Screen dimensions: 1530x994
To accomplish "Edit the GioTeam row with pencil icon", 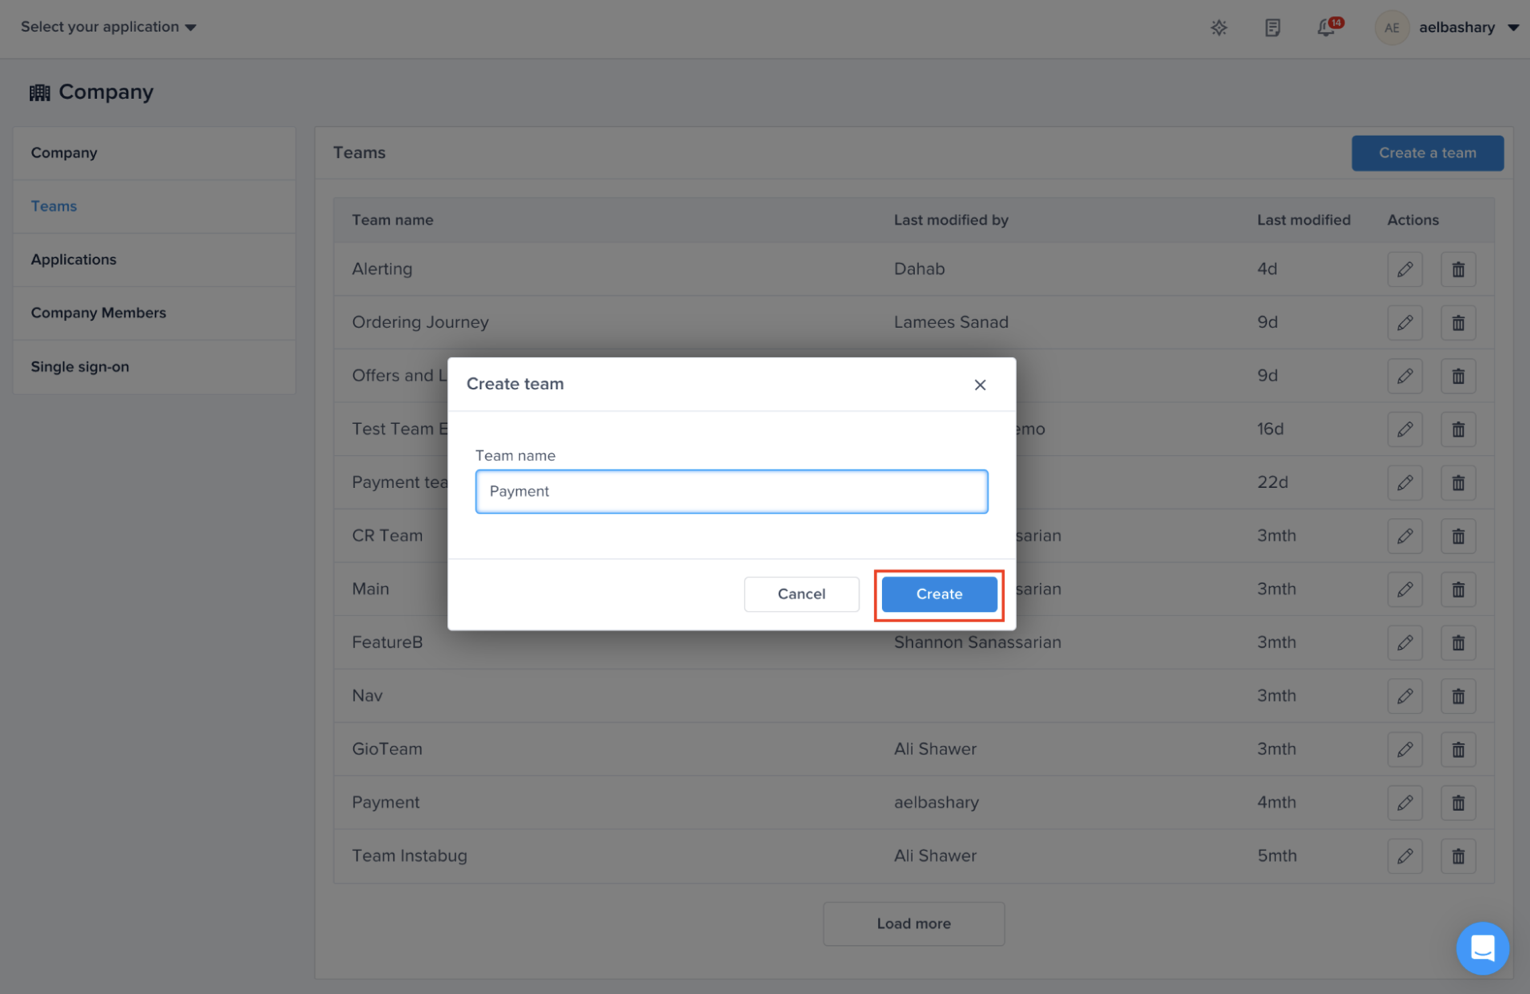I will pos(1405,749).
